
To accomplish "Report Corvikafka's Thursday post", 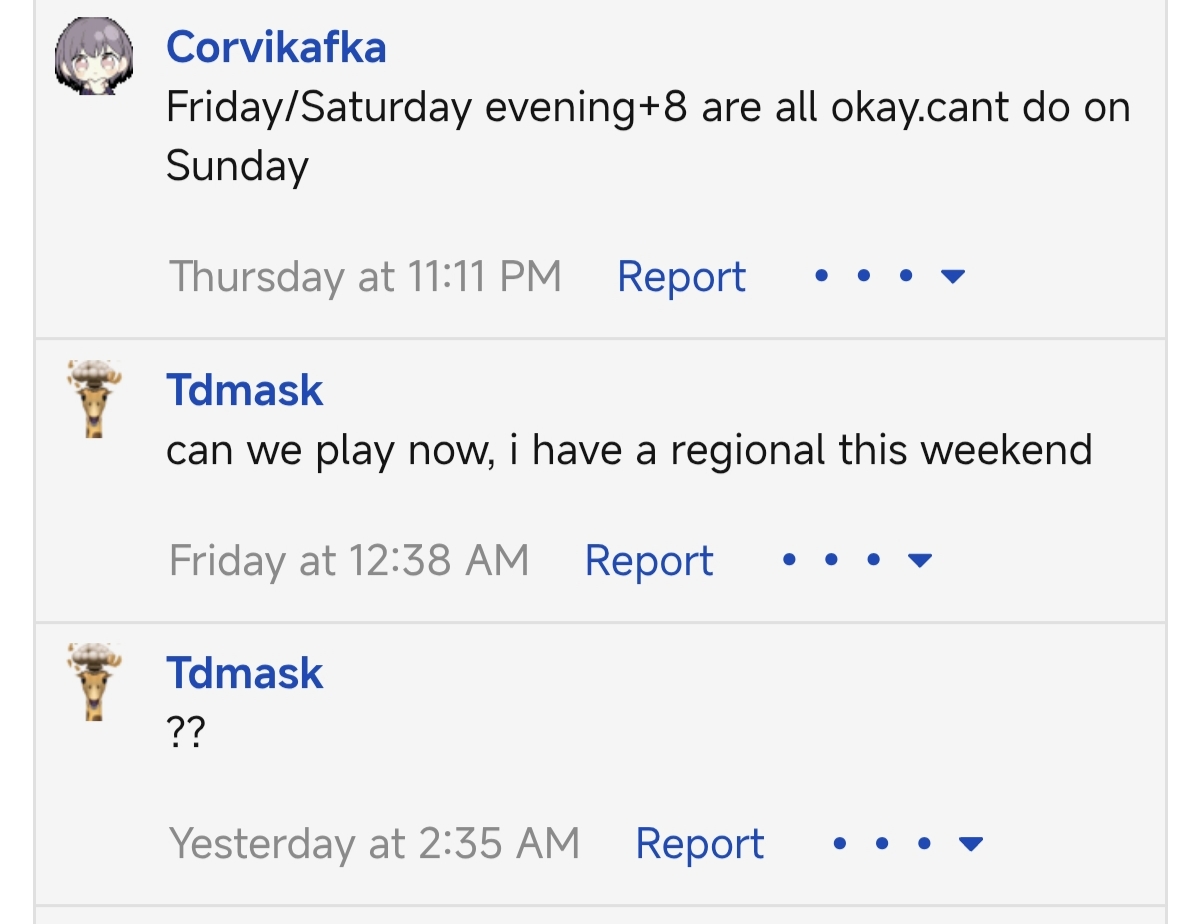I will [x=681, y=277].
